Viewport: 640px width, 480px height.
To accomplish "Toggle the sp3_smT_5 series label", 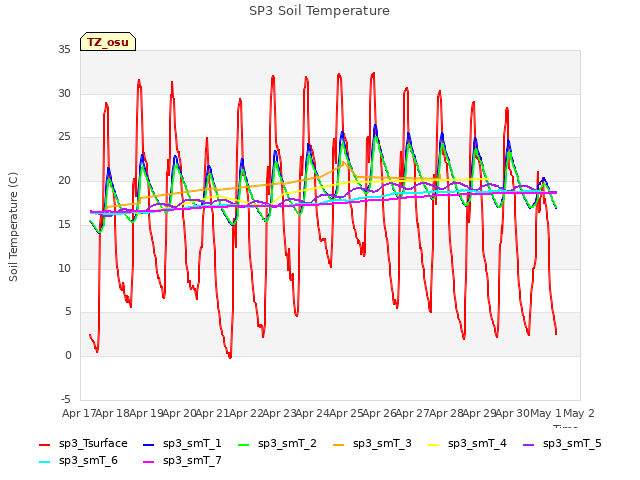I will tap(572, 444).
